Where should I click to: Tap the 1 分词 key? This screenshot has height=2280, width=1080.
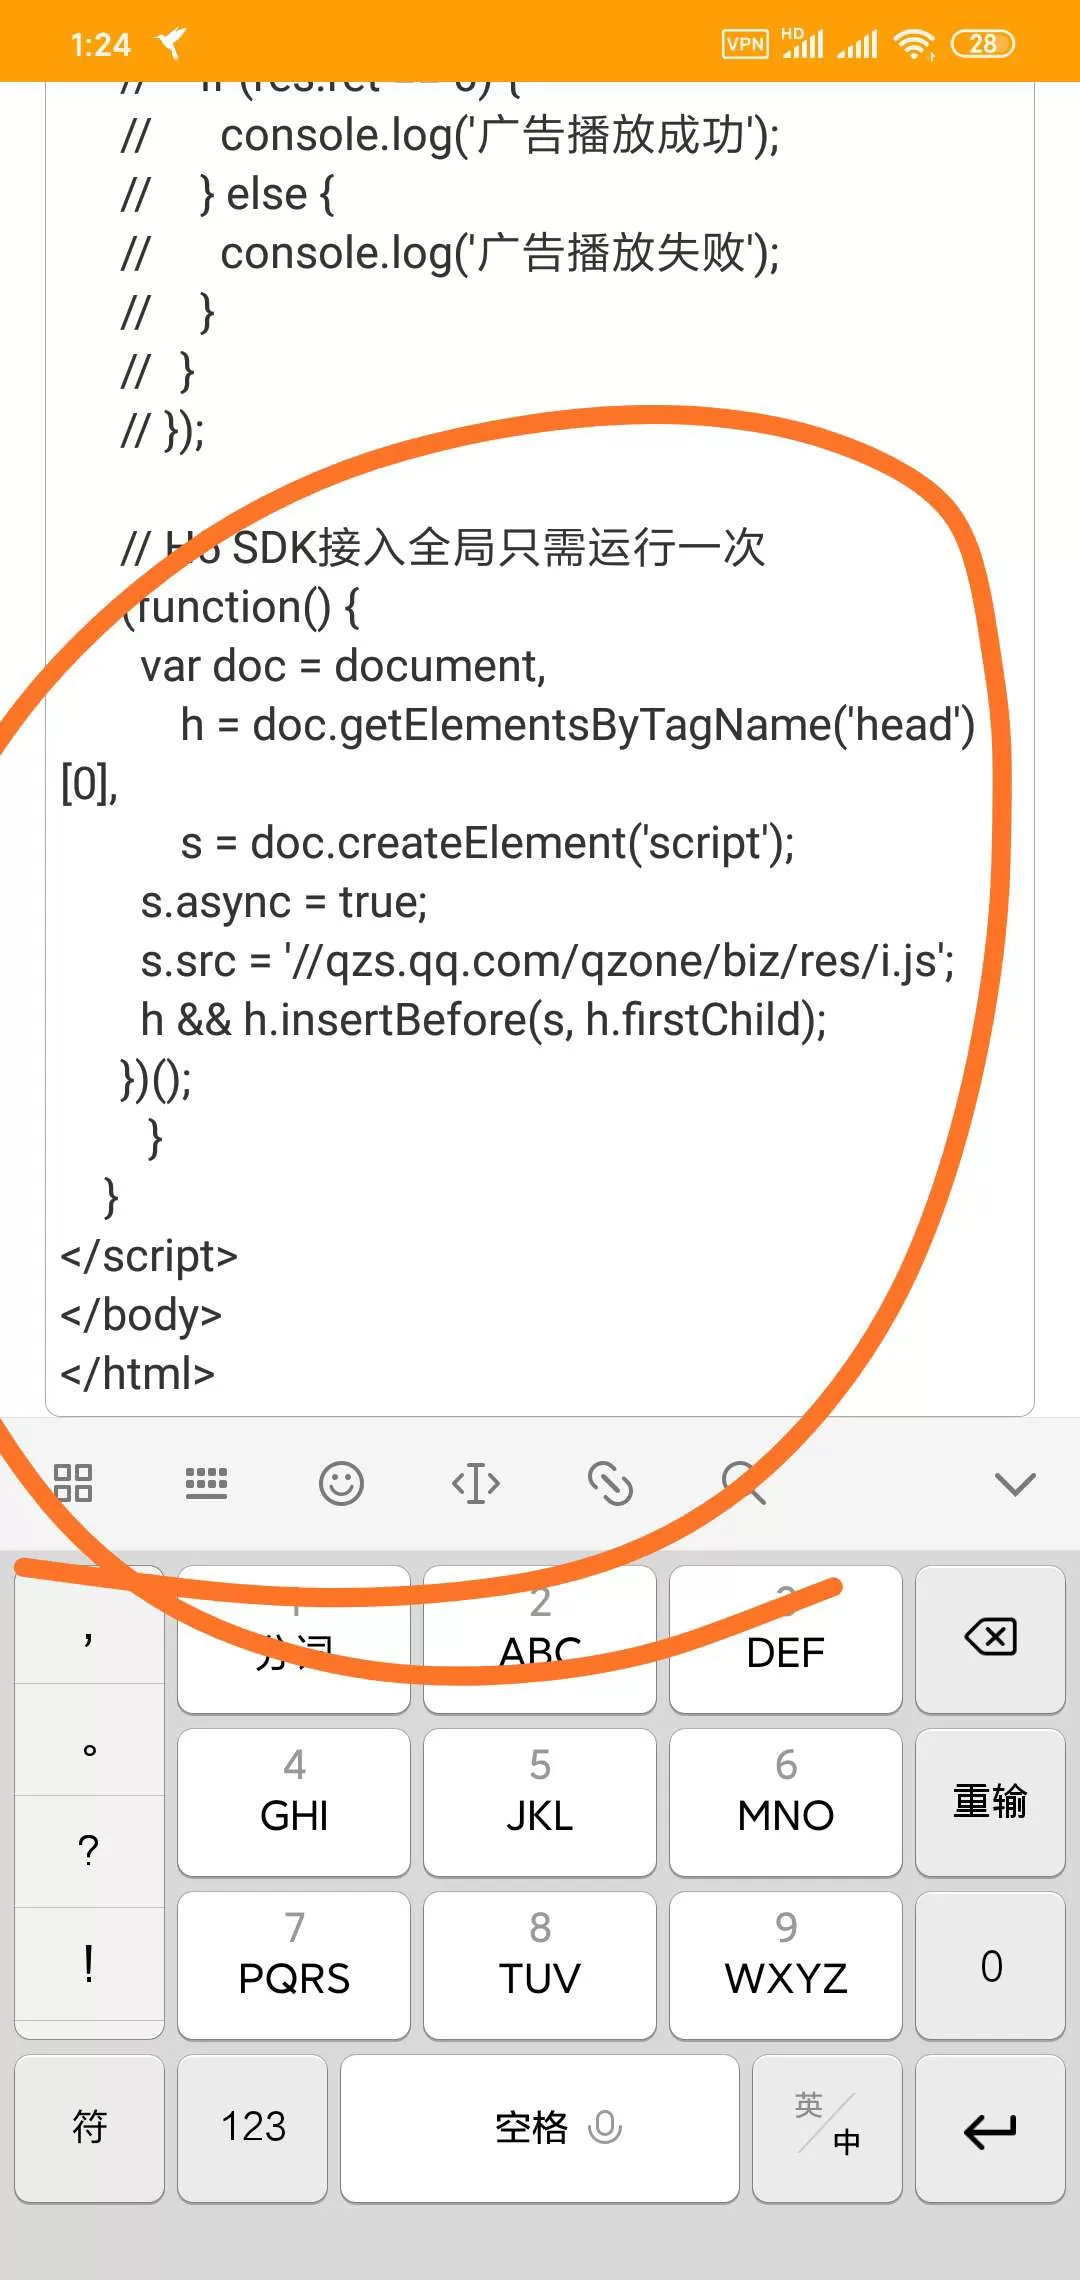coord(294,1639)
